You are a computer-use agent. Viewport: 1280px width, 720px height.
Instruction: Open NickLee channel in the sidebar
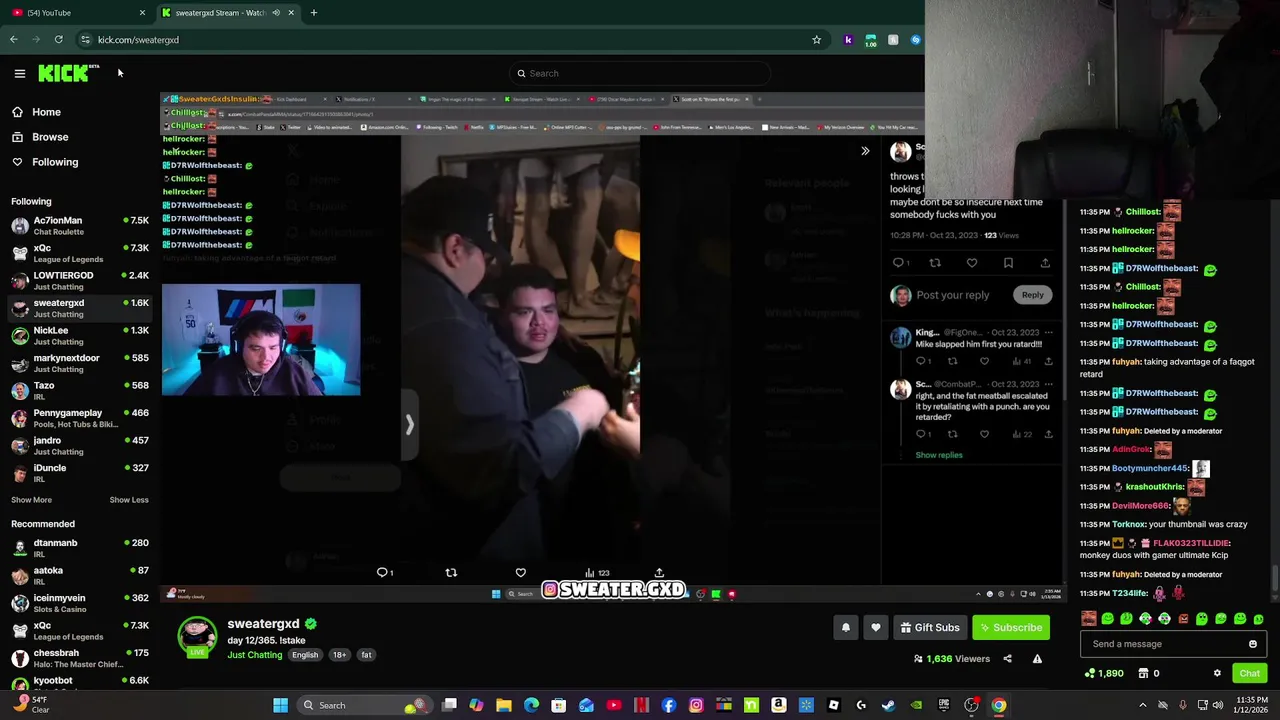tap(80, 336)
